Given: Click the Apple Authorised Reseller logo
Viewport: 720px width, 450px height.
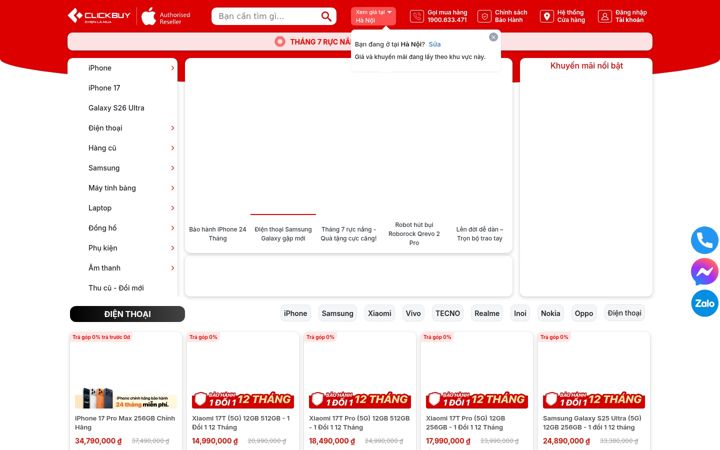Looking at the screenshot, I should coord(165,17).
